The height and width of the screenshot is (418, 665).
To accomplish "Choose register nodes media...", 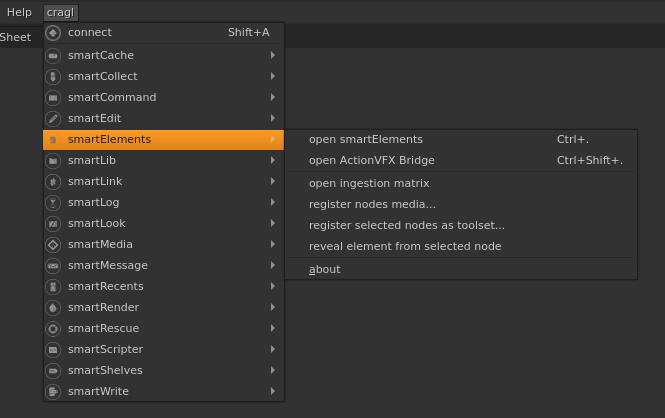I will tap(462, 204).
